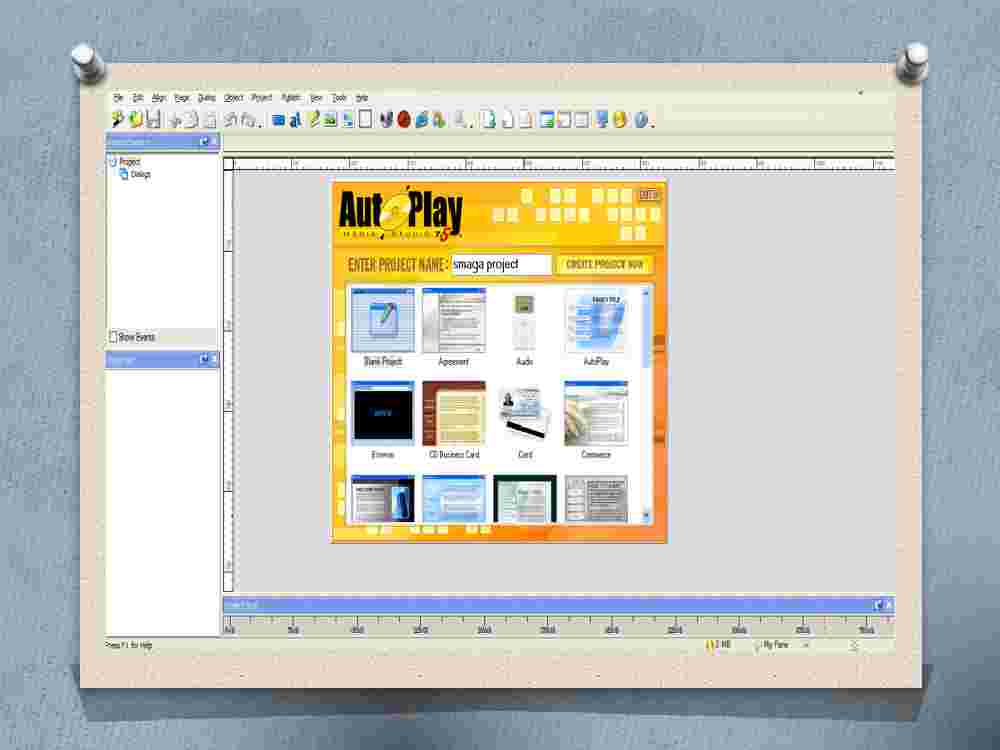This screenshot has width=1000, height=750.
Task: Select the Card template thumbnail
Action: 524,414
